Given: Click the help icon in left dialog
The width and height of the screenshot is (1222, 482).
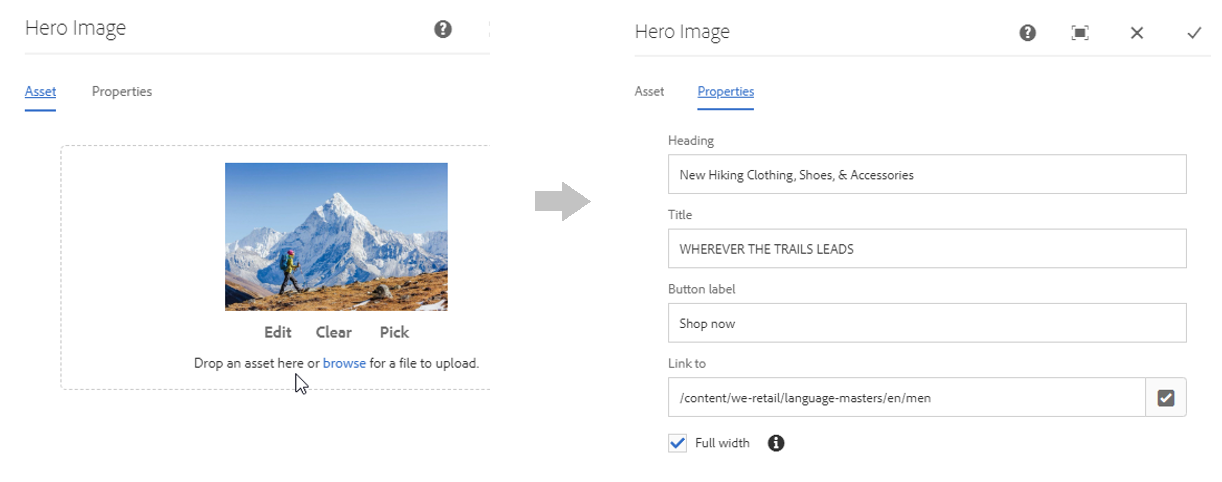Looking at the screenshot, I should [443, 29].
